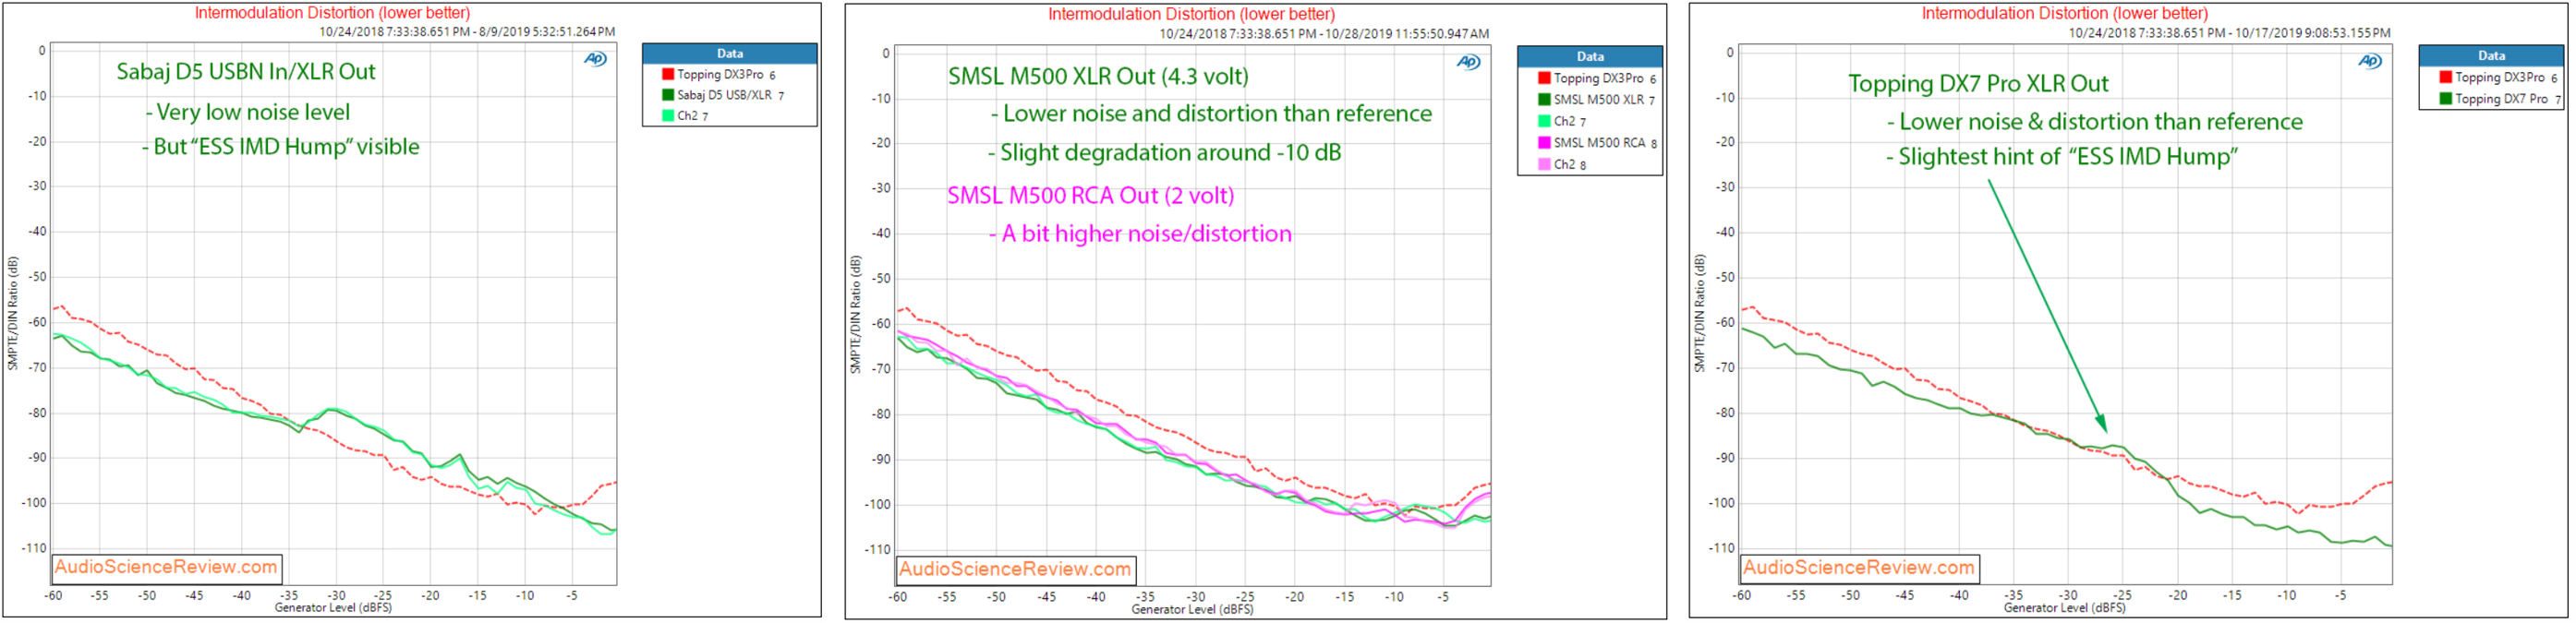Screen dimensions: 2576x623
Task: Click the AP logo in the SMSL M500 chart
Action: [1468, 62]
